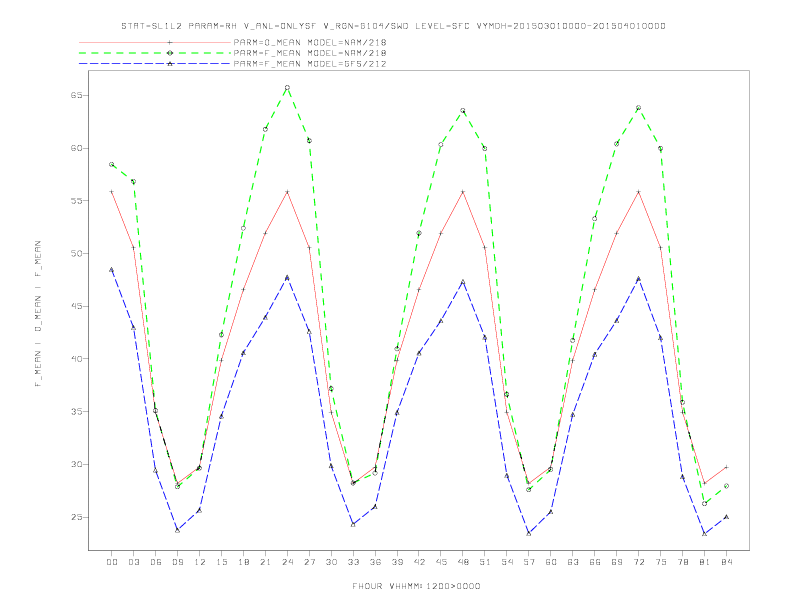Click the blue triangle data point at hour 24
This screenshot has height=612, width=792.
pyautogui.click(x=287, y=277)
